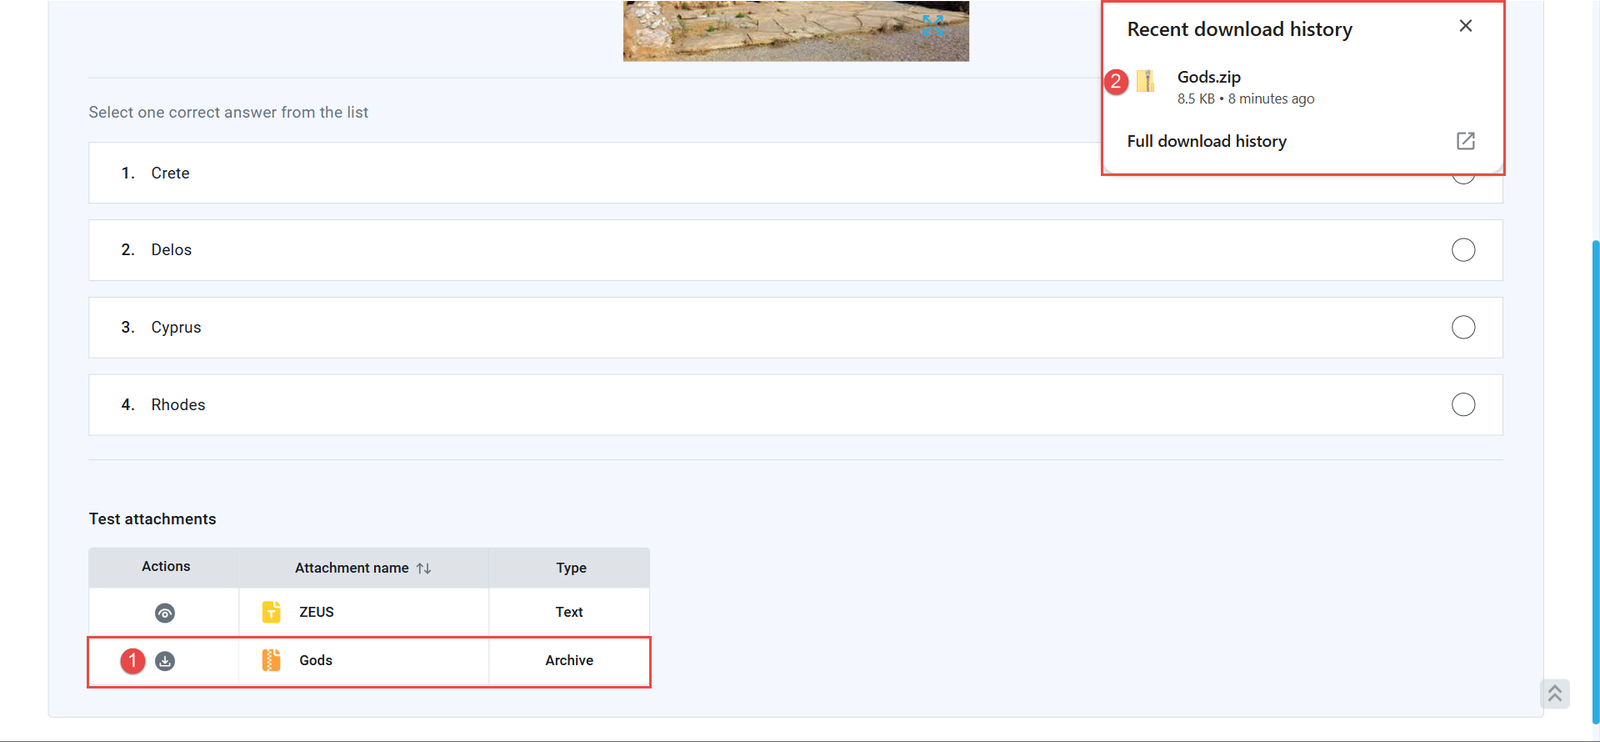This screenshot has height=742, width=1600.
Task: Click the Gods archive file icon
Action: [x=271, y=660]
